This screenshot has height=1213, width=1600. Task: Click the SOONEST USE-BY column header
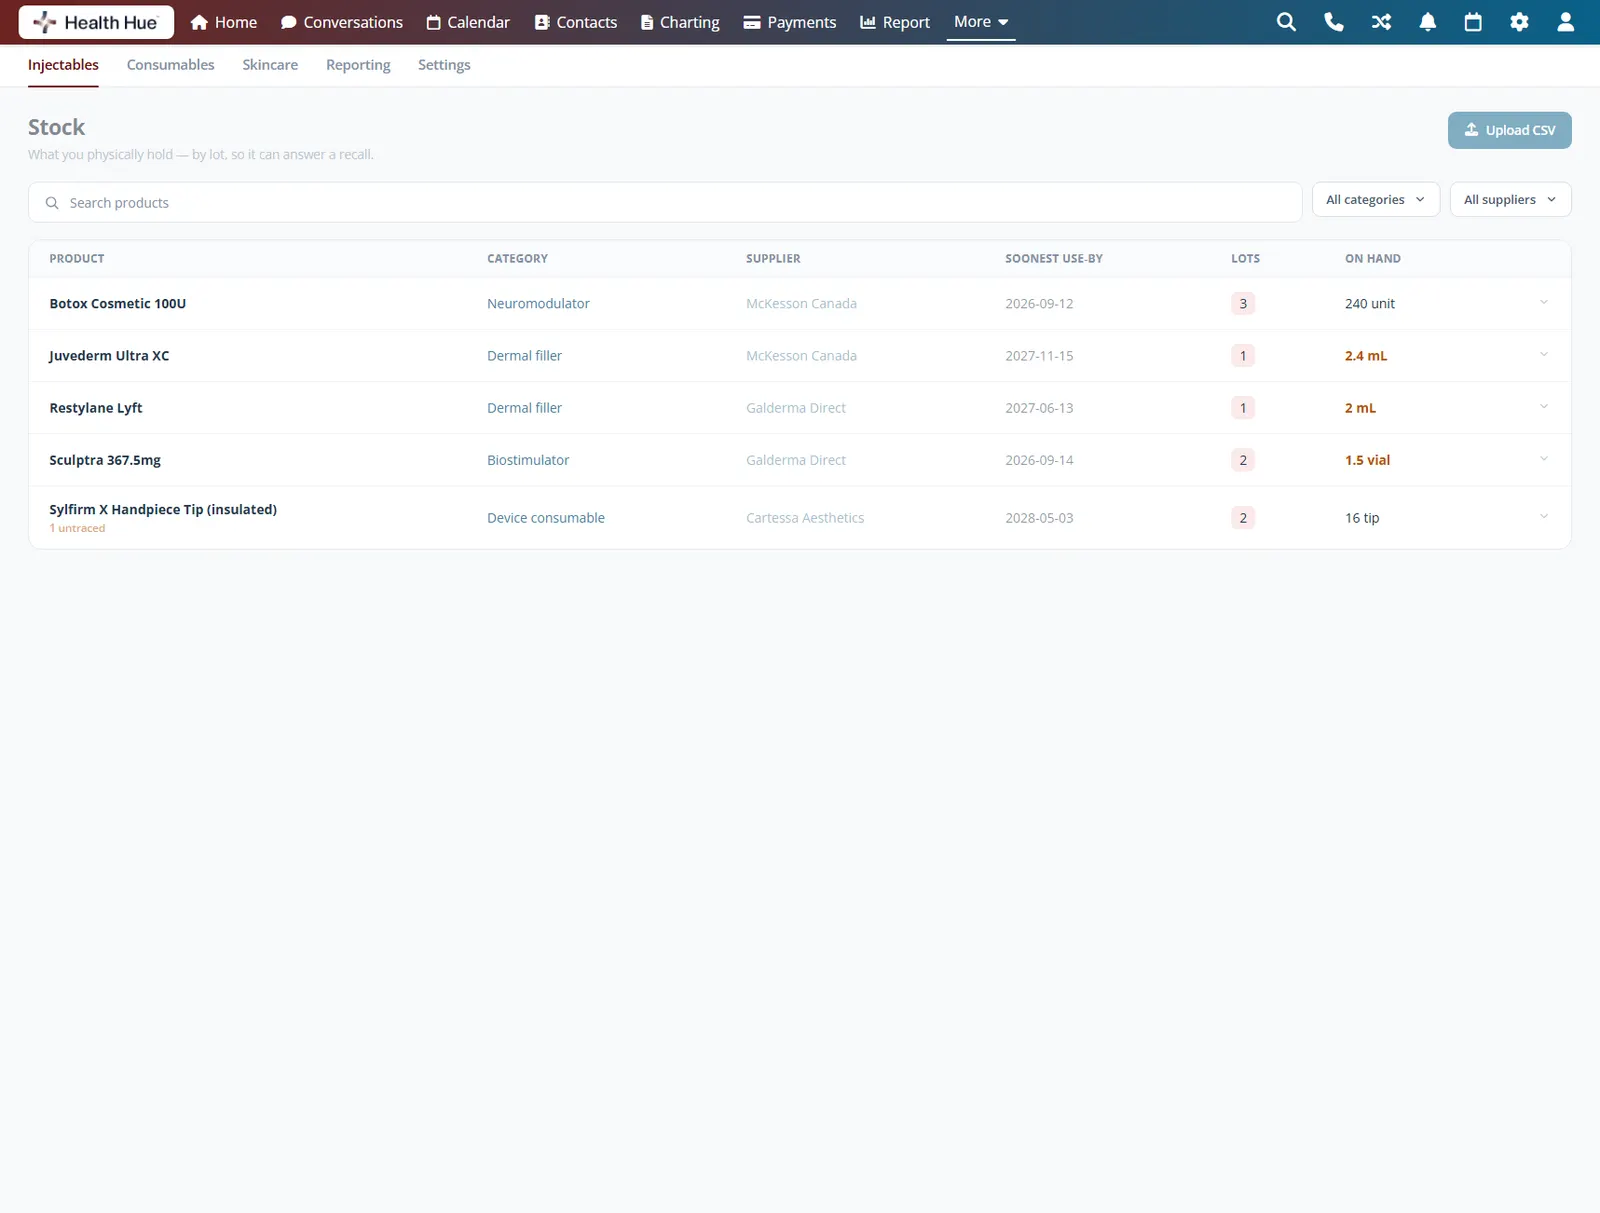[x=1054, y=258]
